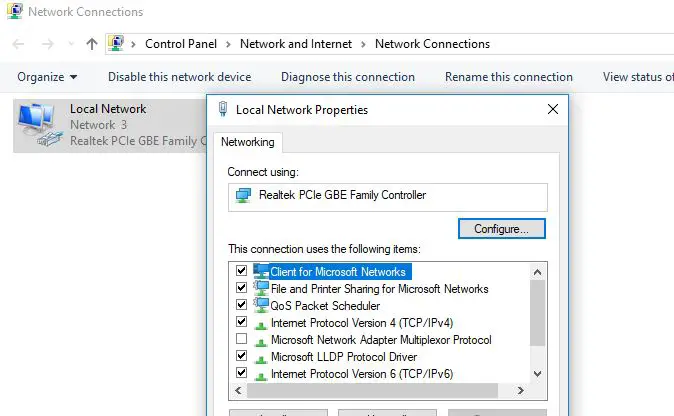Click Disable this network device

[x=179, y=77]
